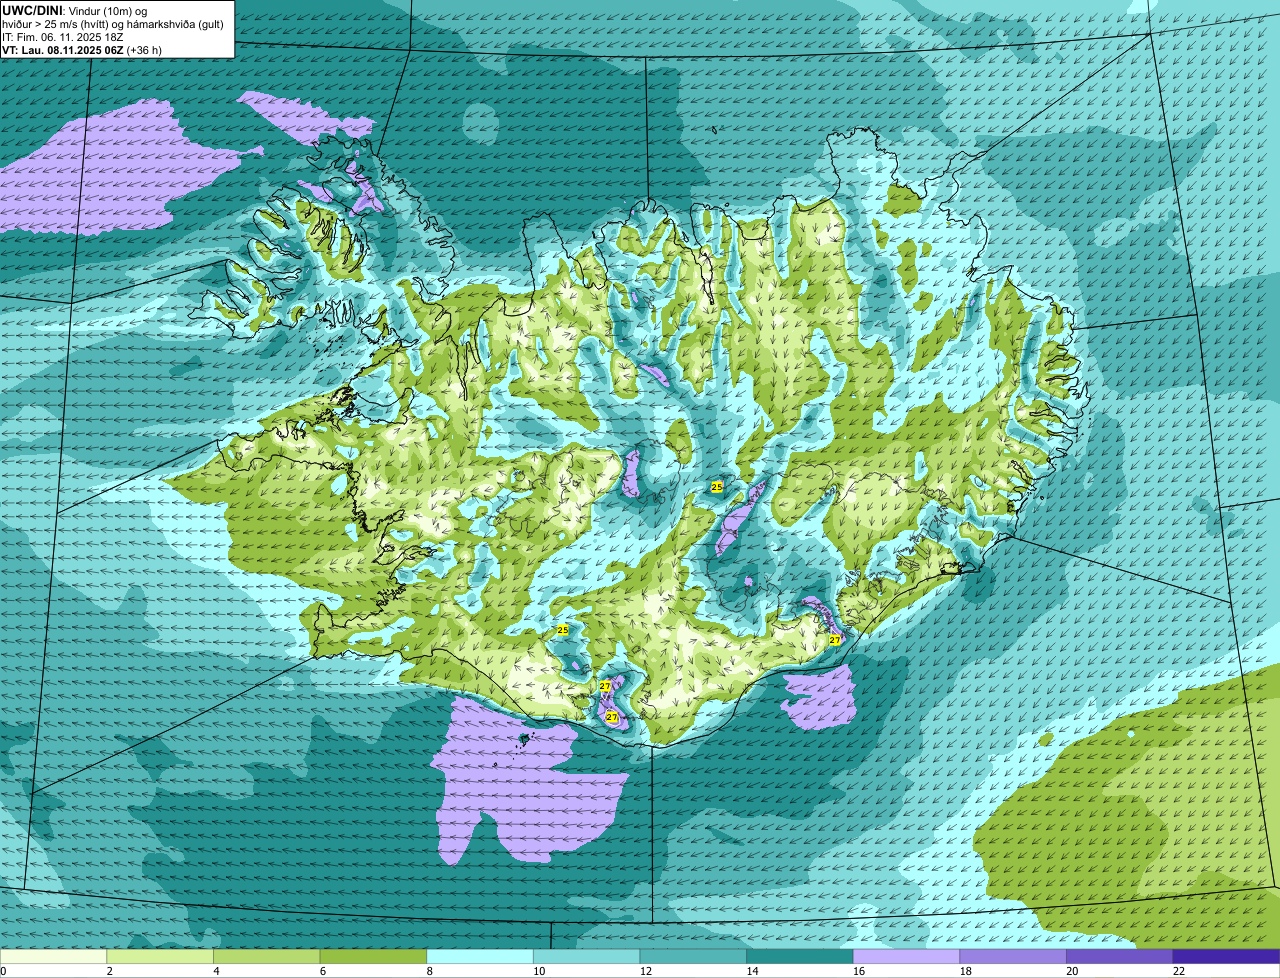Pick the 4–6 m/s green legend swatch
Image resolution: width=1280 pixels, height=978 pixels.
pos(267,956)
